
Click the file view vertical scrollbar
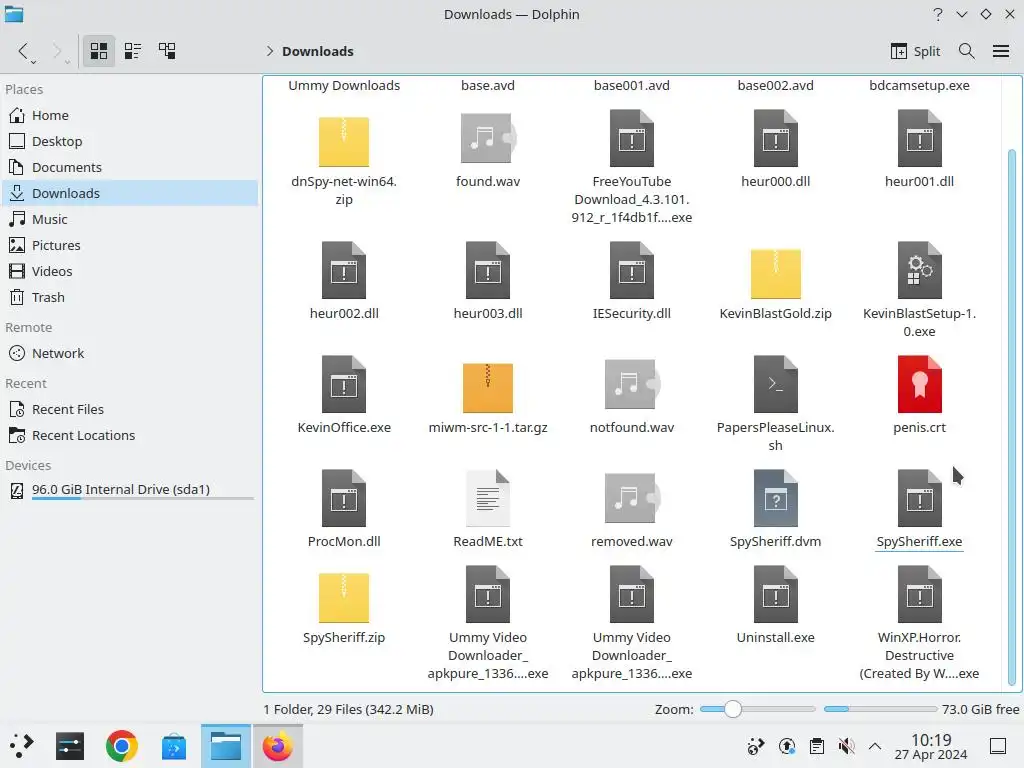click(1012, 418)
